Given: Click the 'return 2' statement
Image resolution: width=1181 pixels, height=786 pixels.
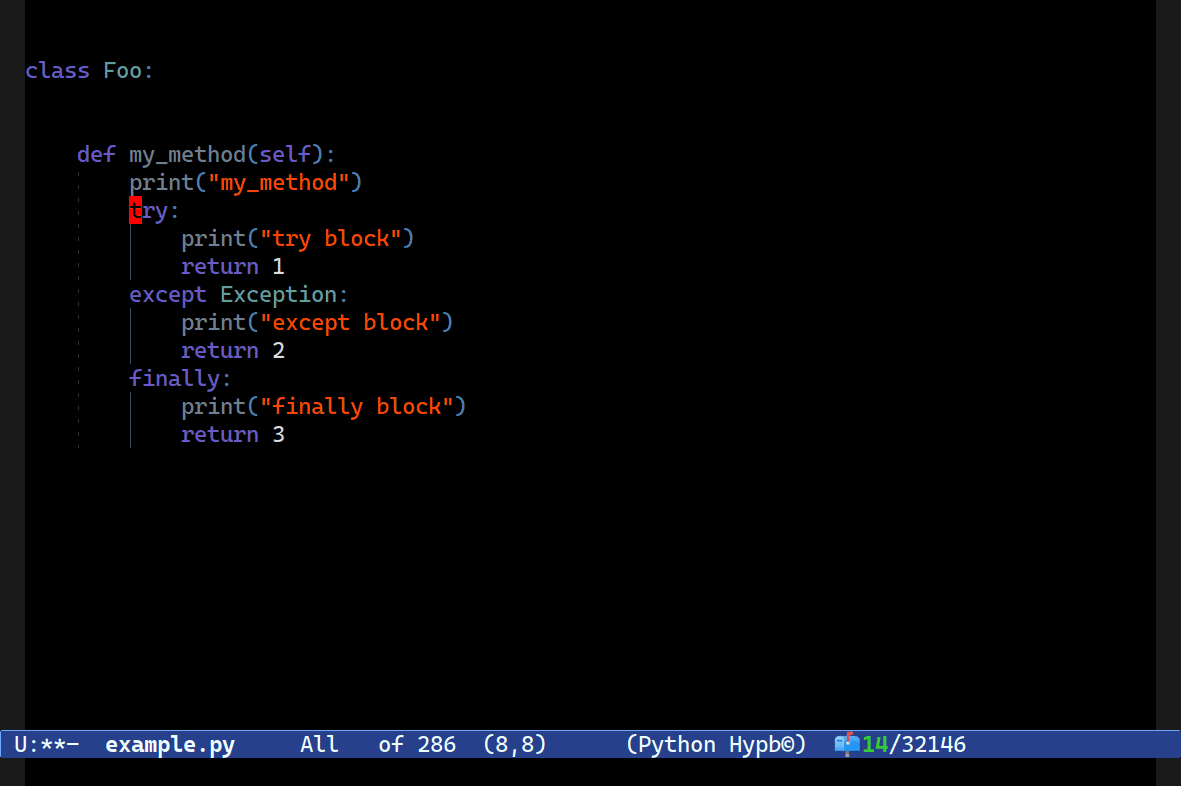Looking at the screenshot, I should click(x=233, y=351).
